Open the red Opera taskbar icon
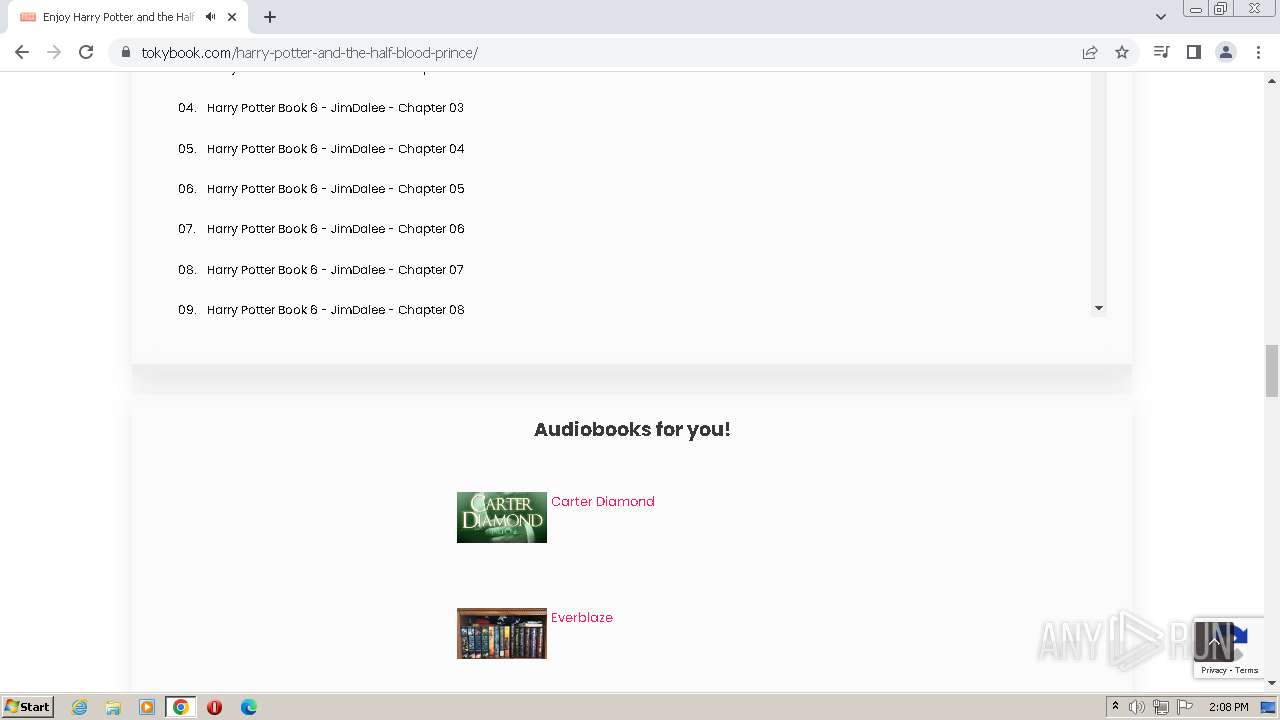Screen dimensions: 1280x720 coord(214,707)
